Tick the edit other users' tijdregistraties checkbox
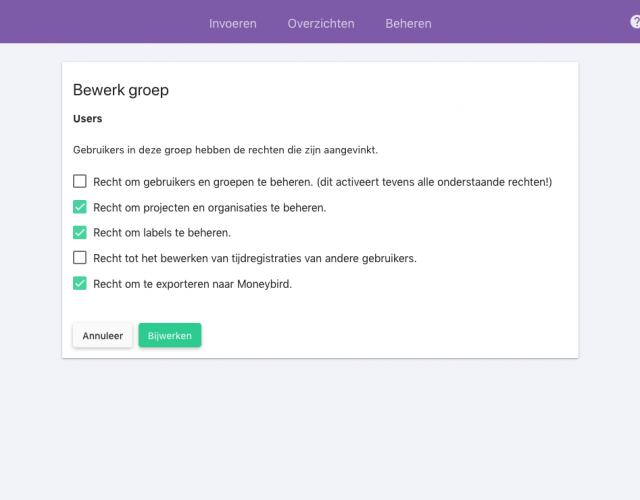The image size is (640, 500). (x=80, y=258)
